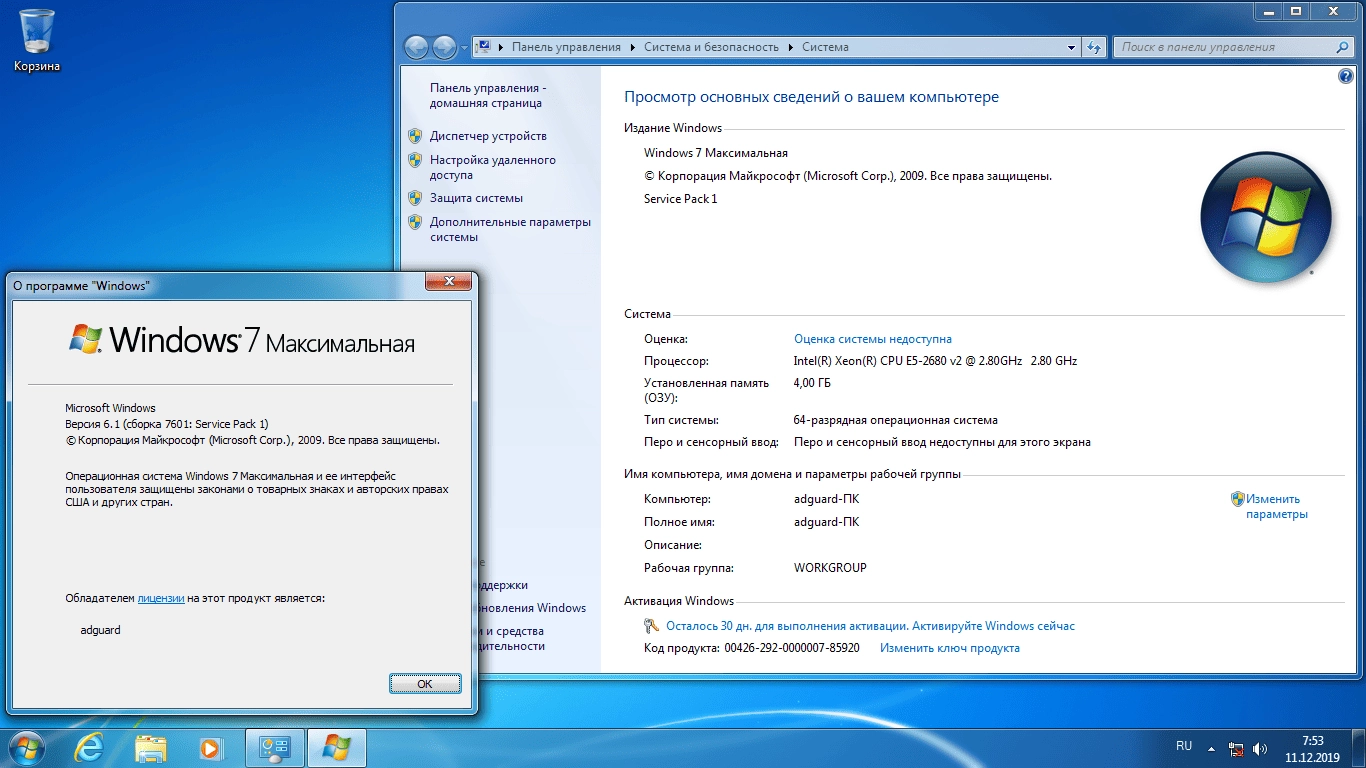Click Обновления Windows link
Screen dimensions: 1366x768
(x=533, y=608)
